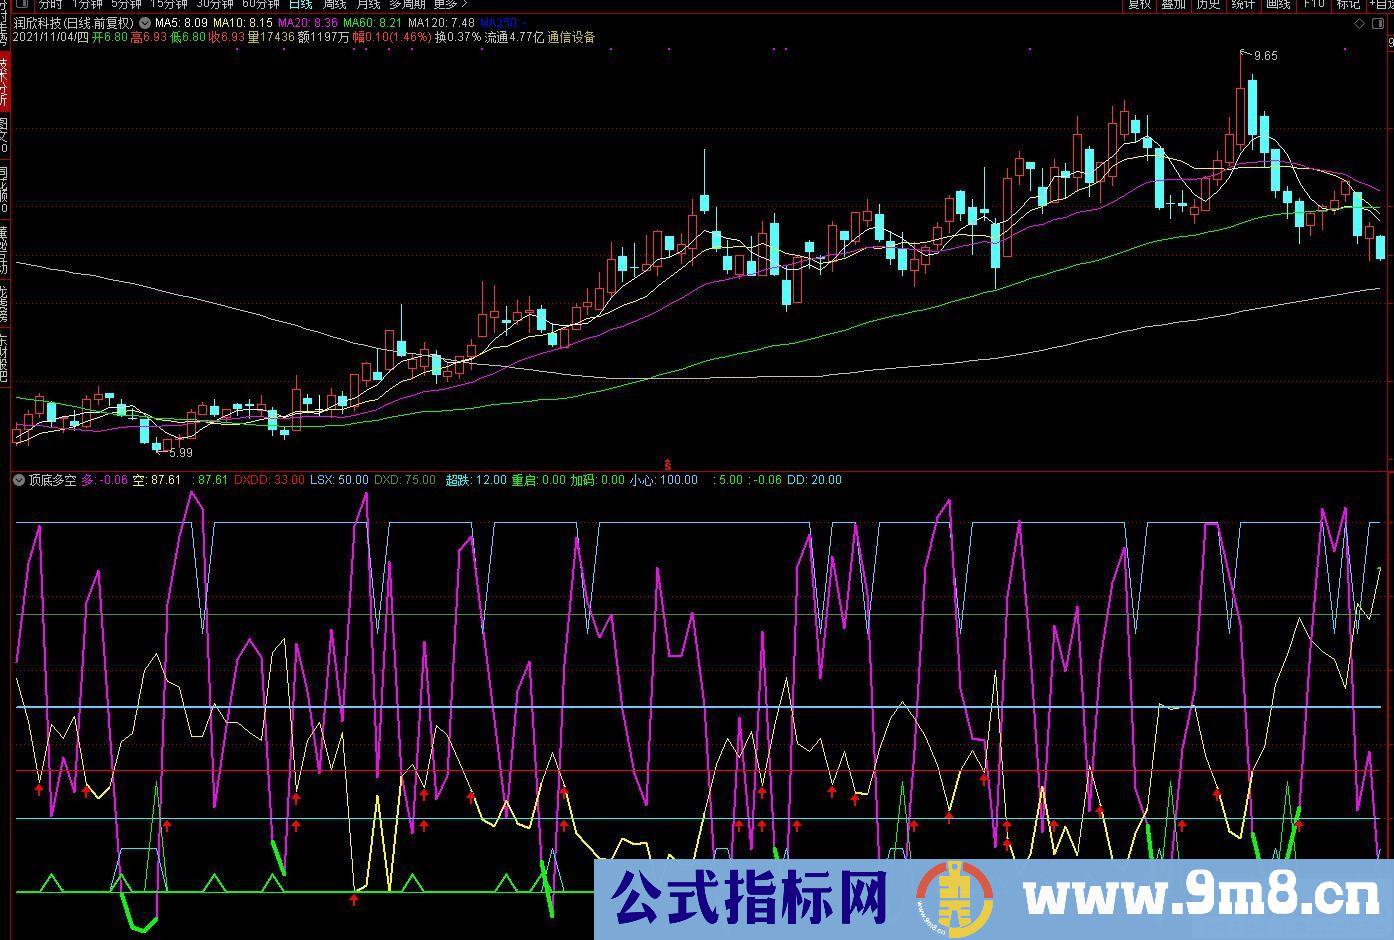Click the 小心: 100.00 indicator value

point(663,480)
